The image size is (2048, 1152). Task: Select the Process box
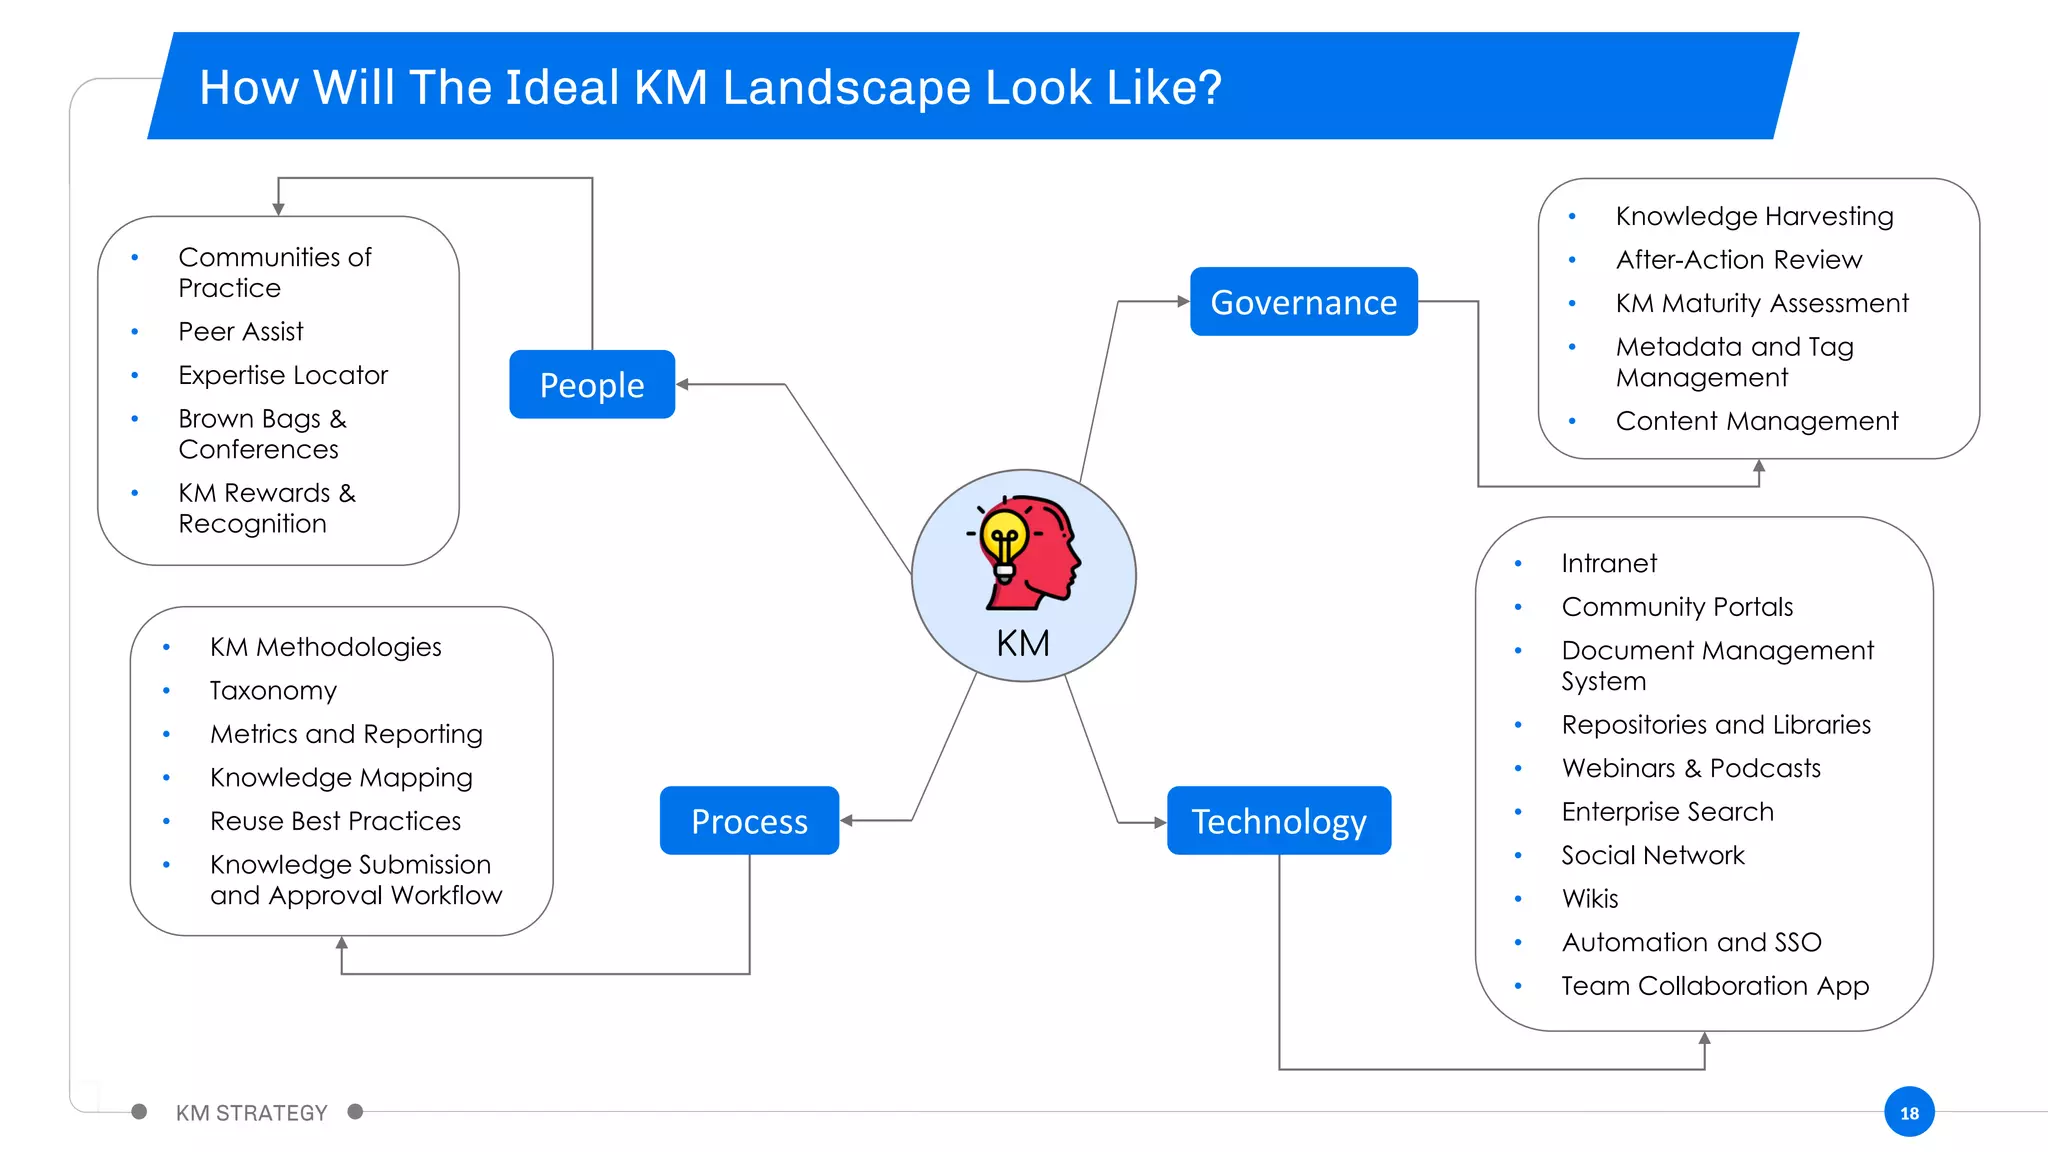[749, 821]
